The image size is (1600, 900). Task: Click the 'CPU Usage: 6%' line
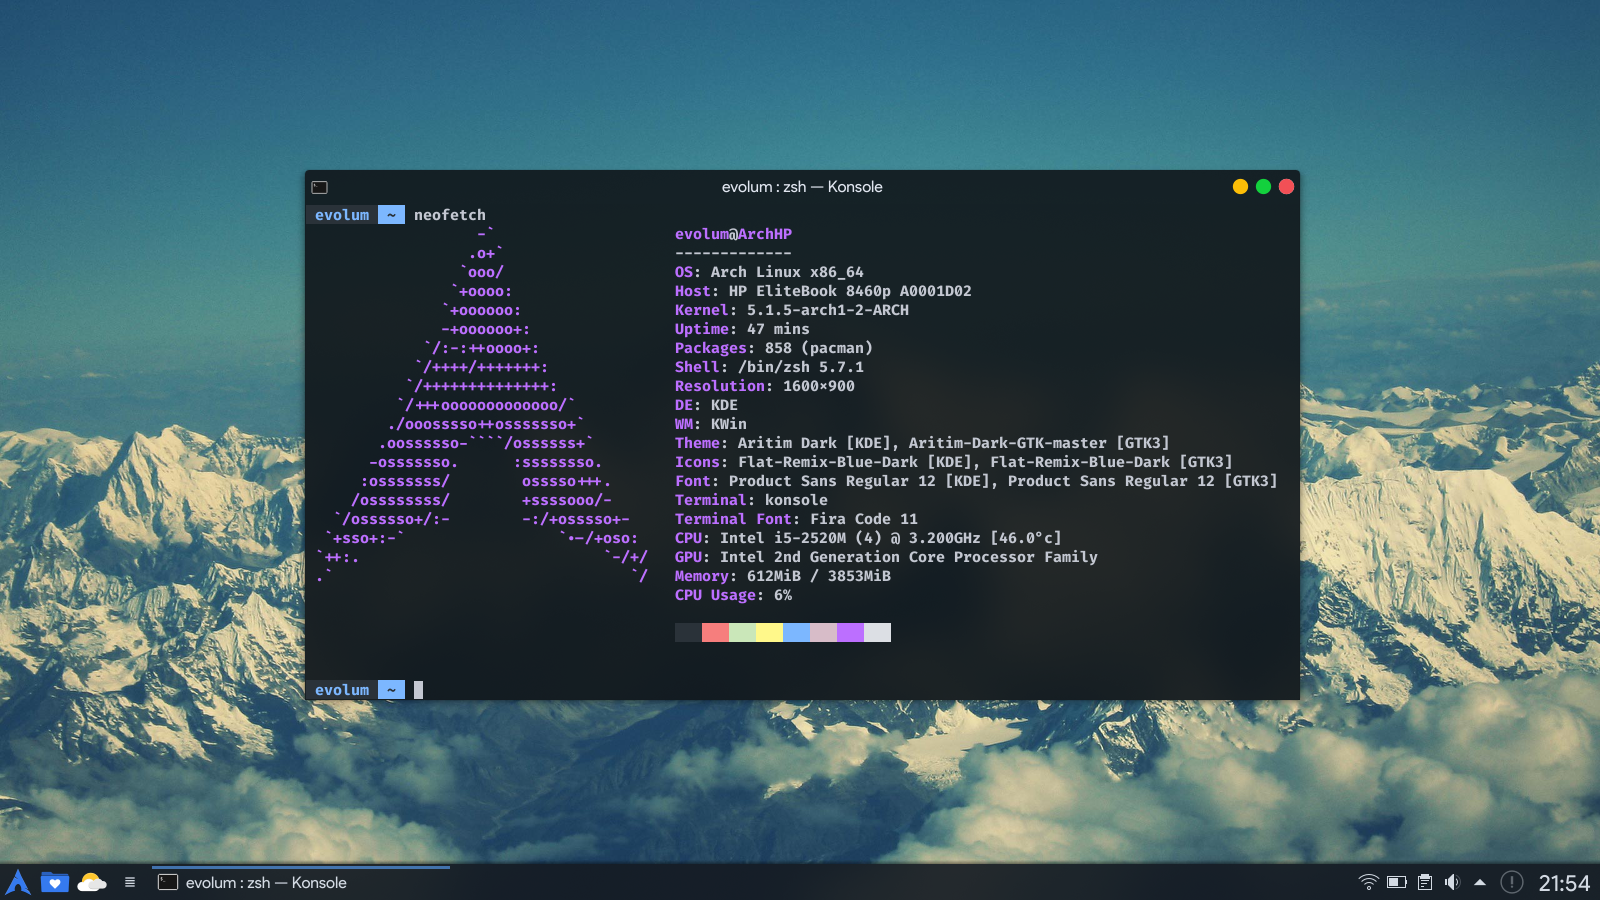pos(733,595)
